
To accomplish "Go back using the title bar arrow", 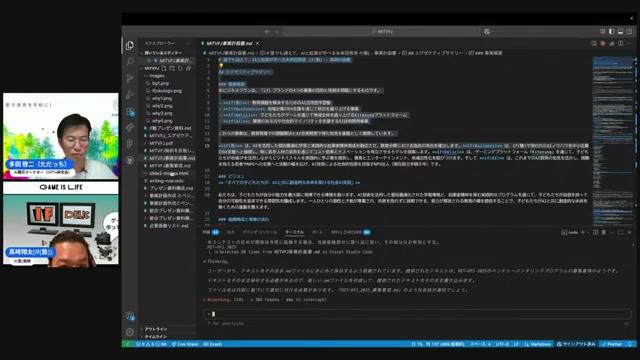I will (267, 31).
